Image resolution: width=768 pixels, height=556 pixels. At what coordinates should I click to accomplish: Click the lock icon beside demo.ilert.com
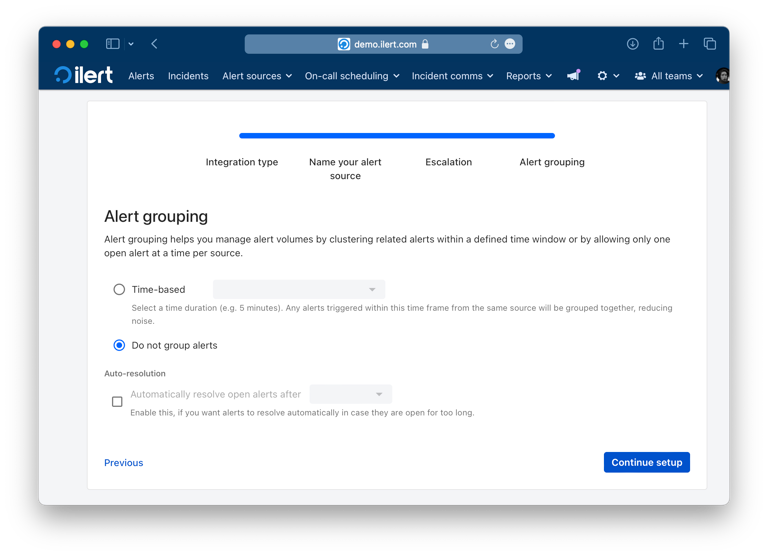[425, 44]
